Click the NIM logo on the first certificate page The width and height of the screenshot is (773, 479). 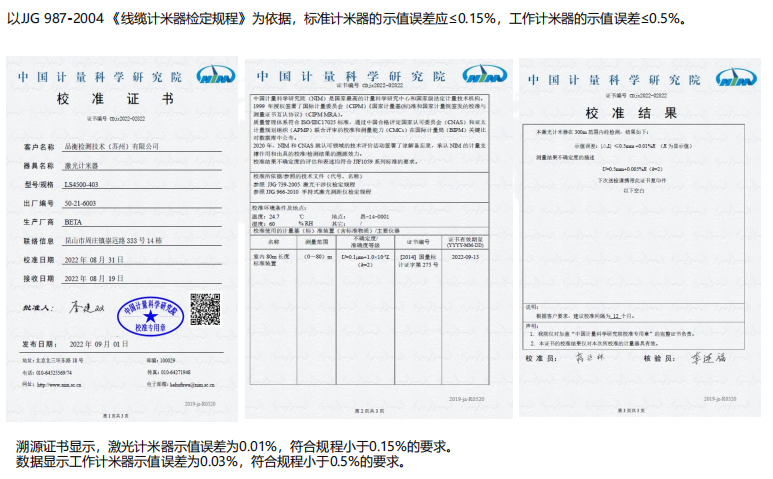pos(212,77)
